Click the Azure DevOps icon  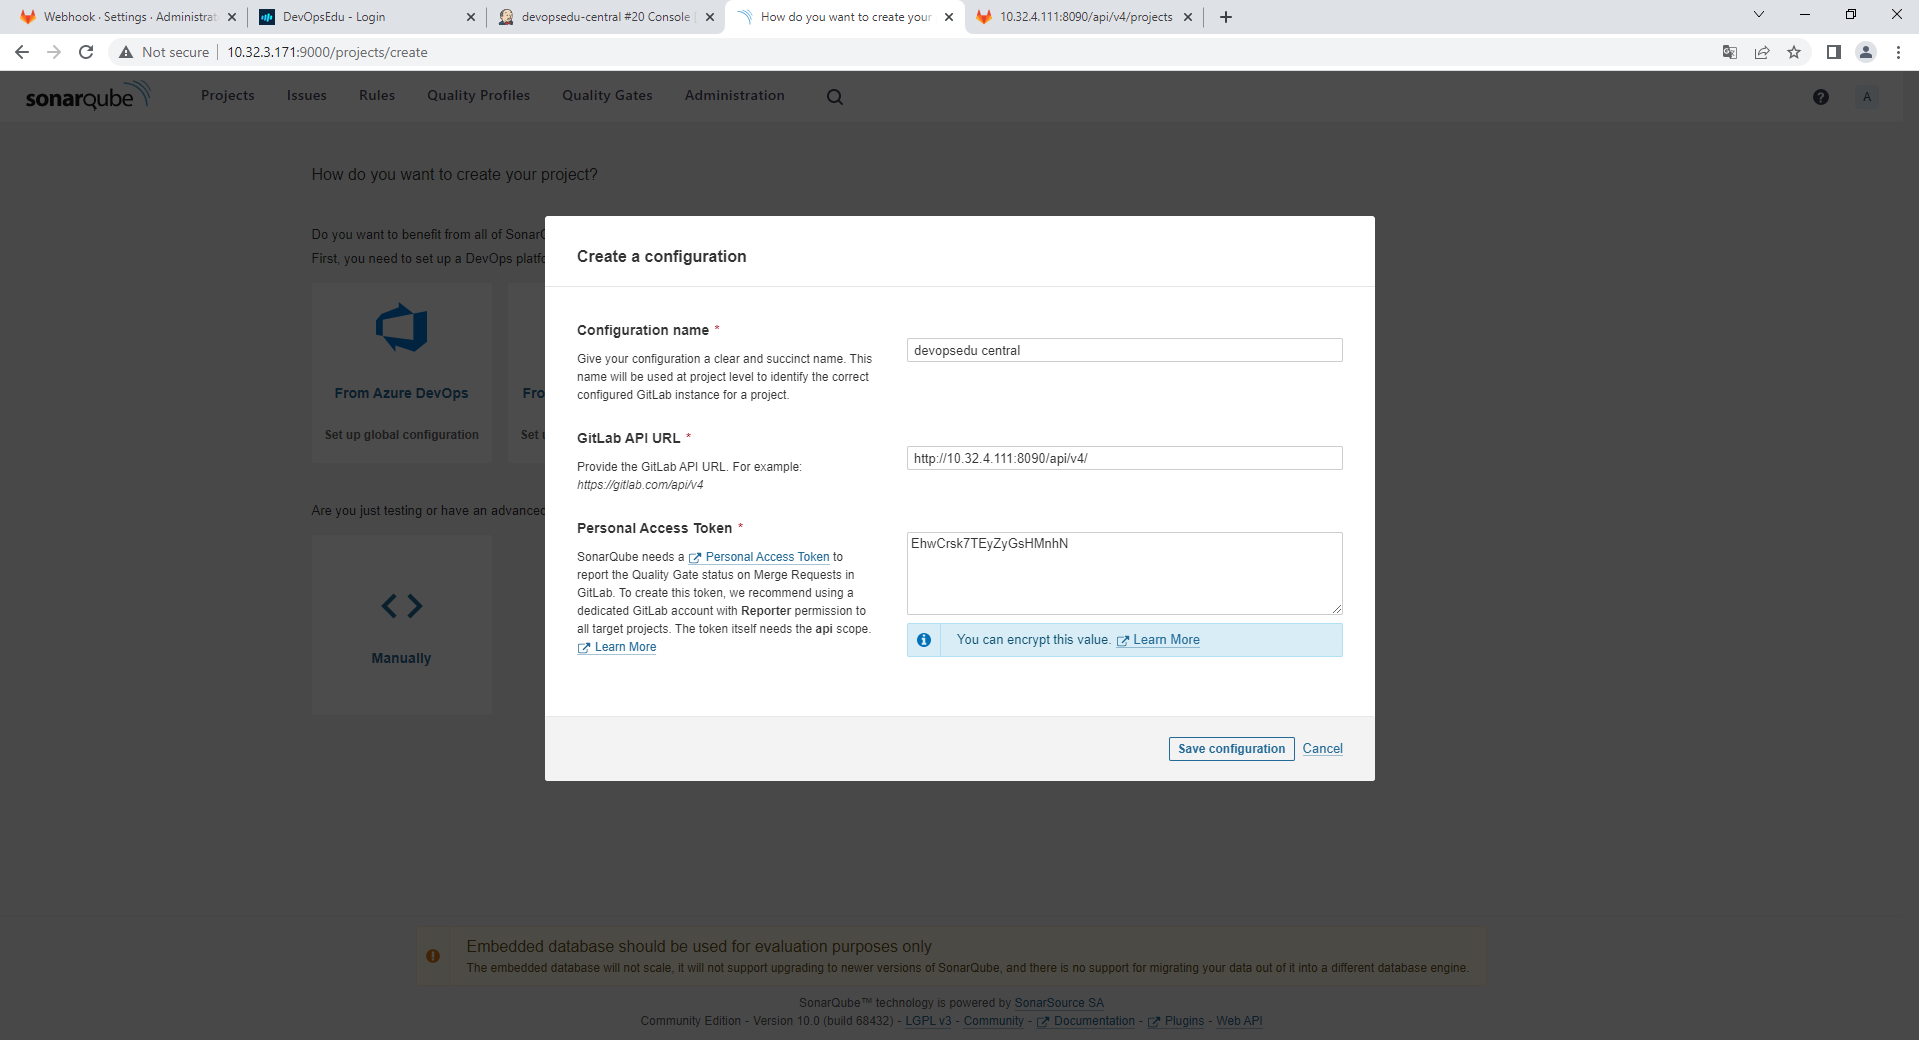click(x=402, y=327)
